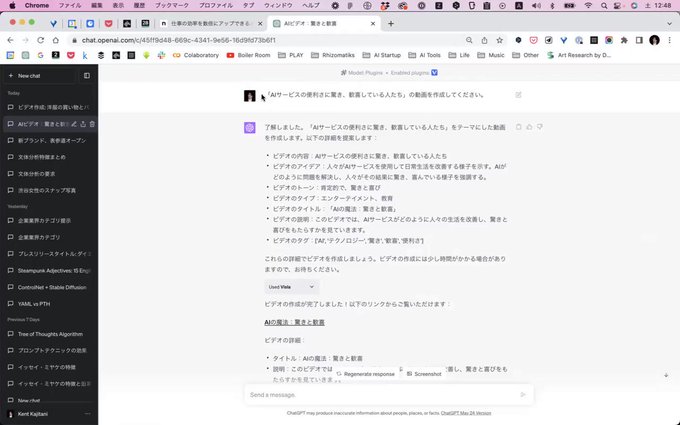Expand the AI Startup bookmarks folder
Image resolution: width=680 pixels, height=425 pixels.
(382, 55)
